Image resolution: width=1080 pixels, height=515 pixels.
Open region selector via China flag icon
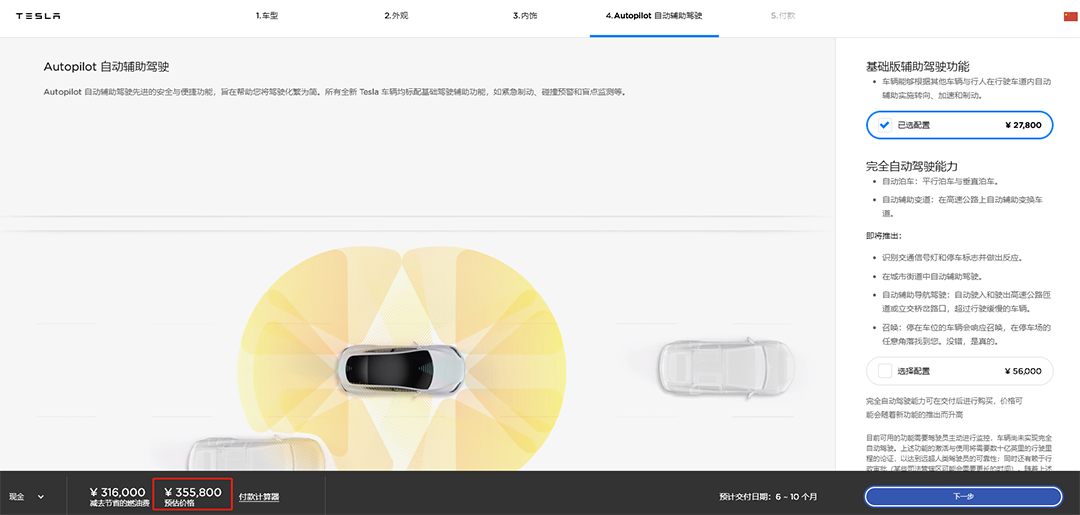point(1070,16)
